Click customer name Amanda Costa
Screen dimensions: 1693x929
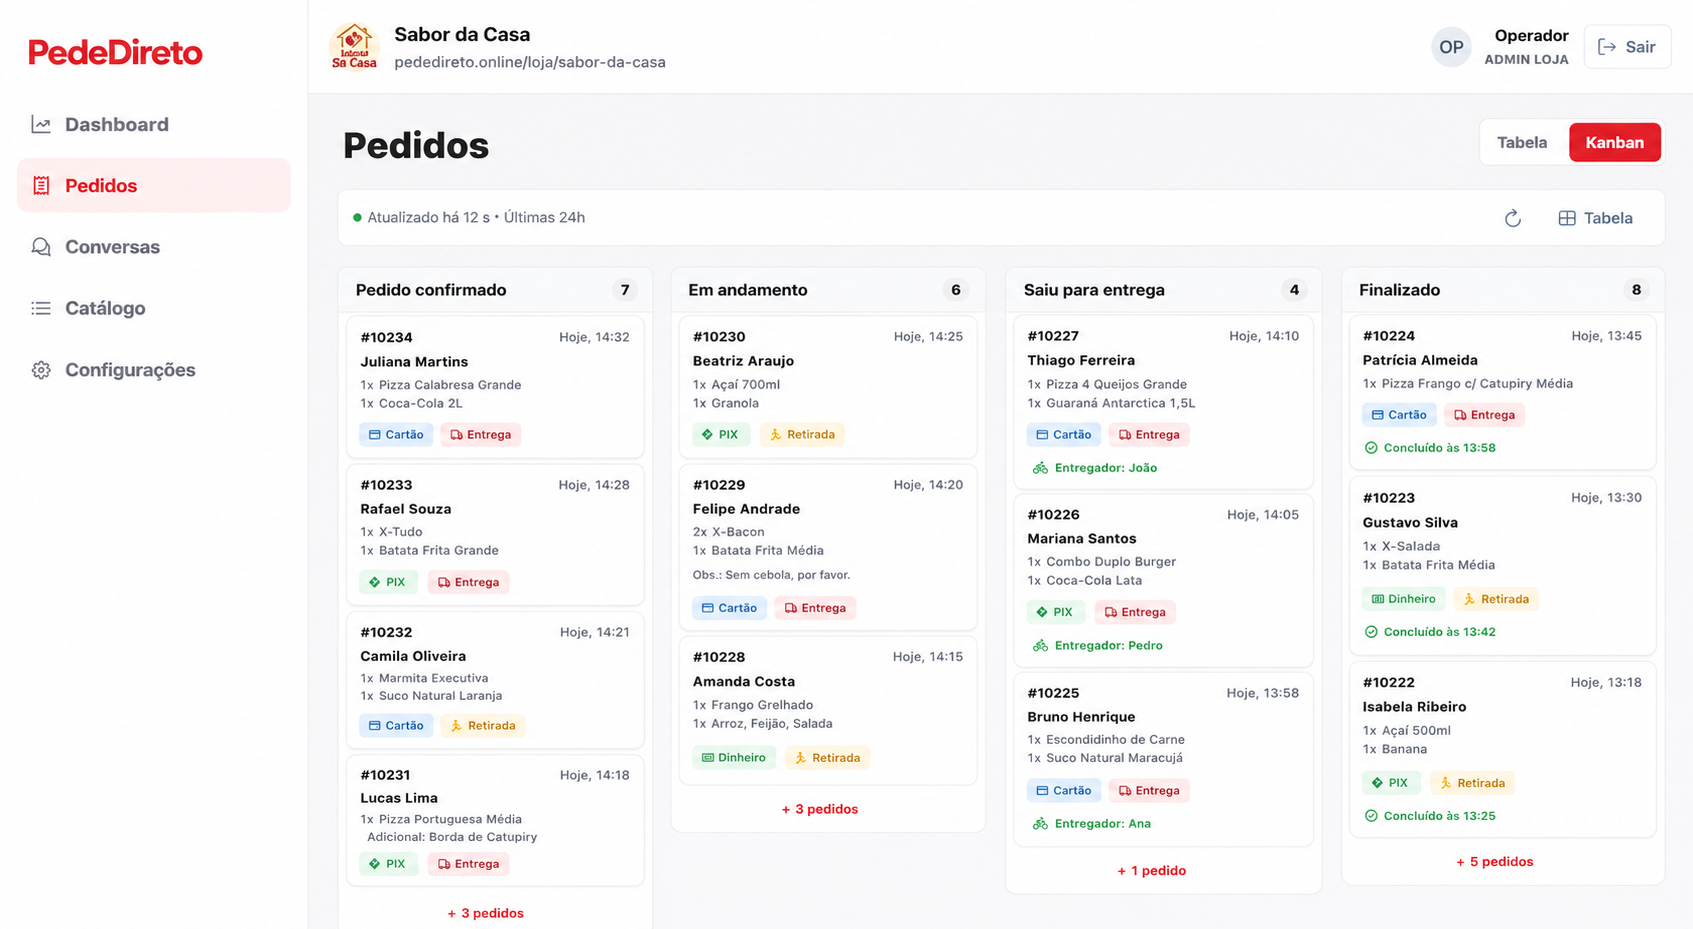point(744,681)
